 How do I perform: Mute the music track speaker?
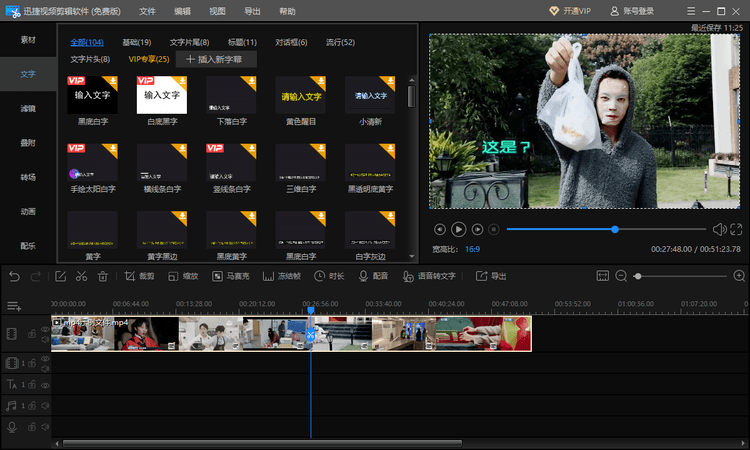tap(45, 406)
